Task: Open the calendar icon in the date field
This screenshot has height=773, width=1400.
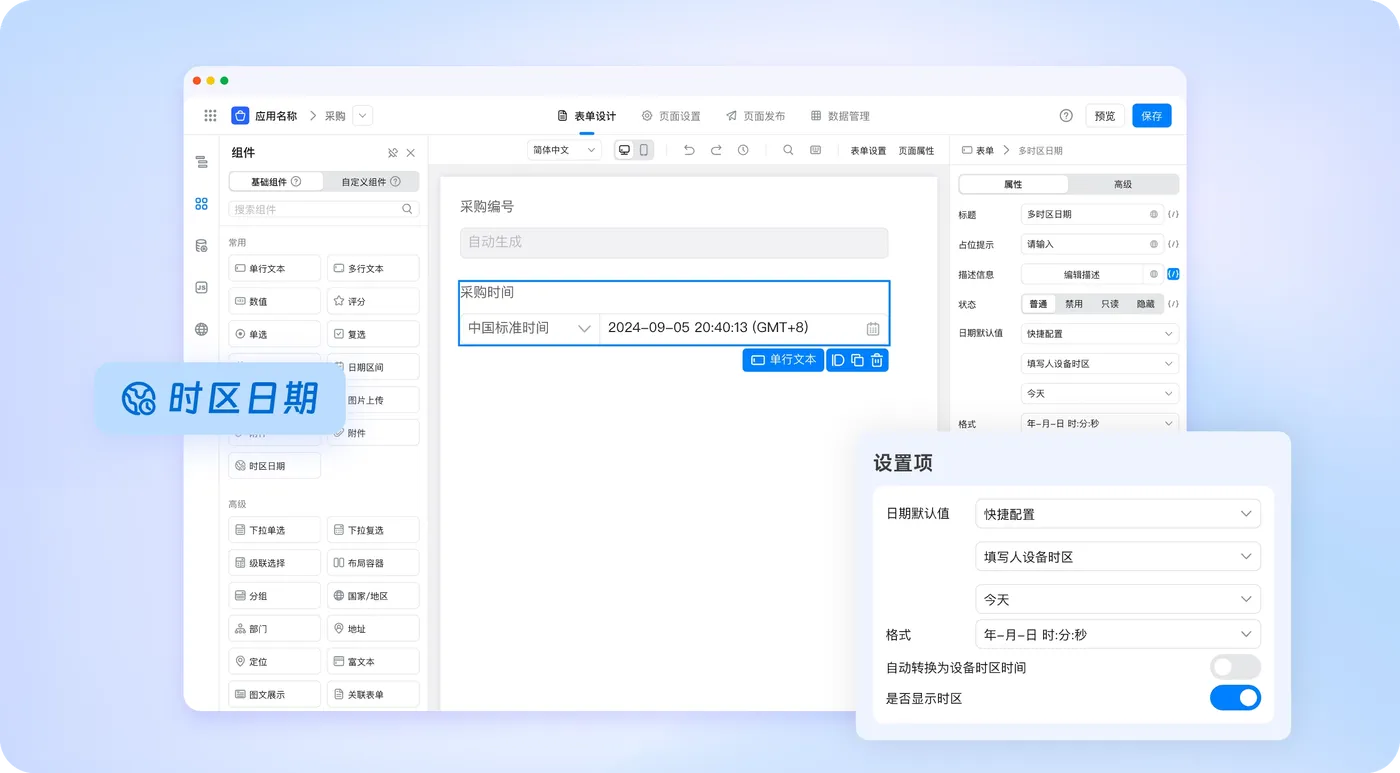Action: (873, 328)
